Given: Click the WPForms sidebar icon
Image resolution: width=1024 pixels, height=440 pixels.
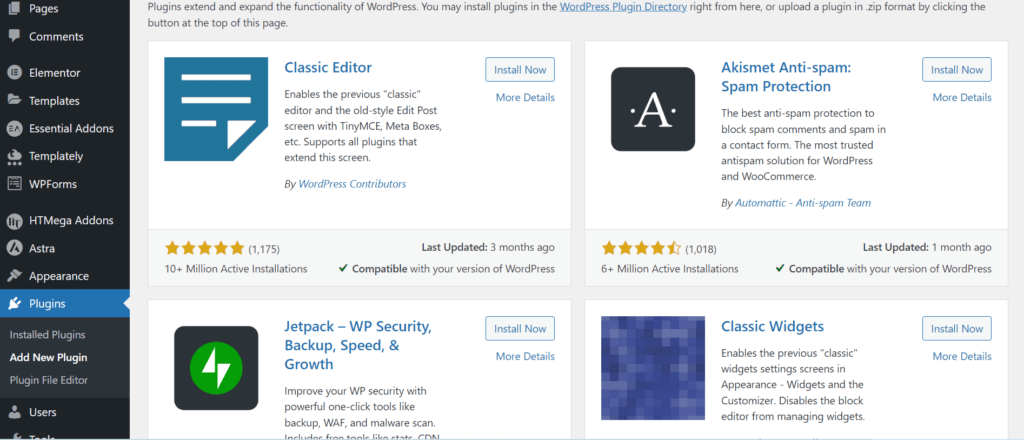Looking at the screenshot, I should (14, 184).
